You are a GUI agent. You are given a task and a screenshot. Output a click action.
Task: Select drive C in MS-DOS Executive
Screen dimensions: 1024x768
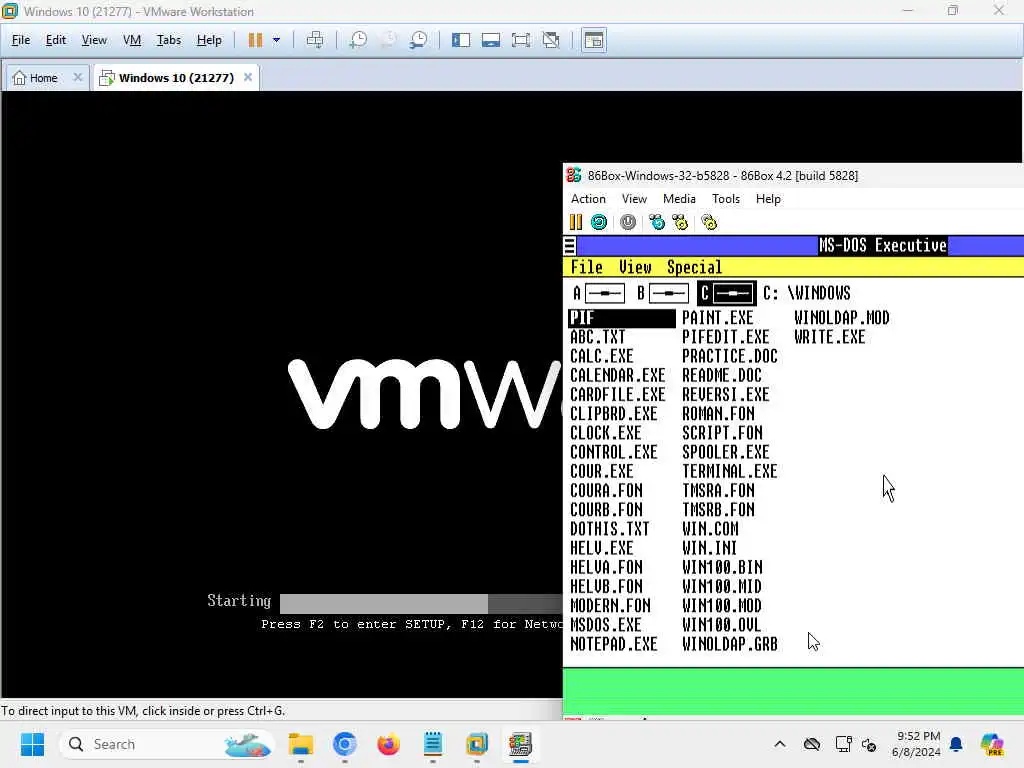pos(727,293)
